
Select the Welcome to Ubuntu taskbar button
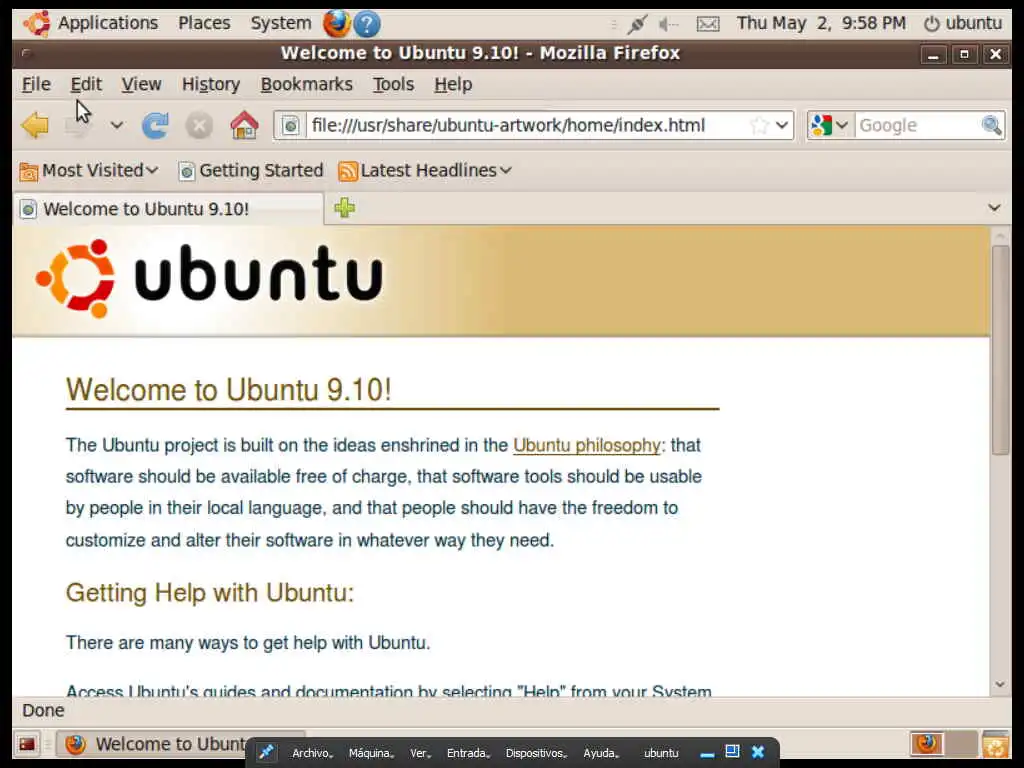pyautogui.click(x=157, y=744)
